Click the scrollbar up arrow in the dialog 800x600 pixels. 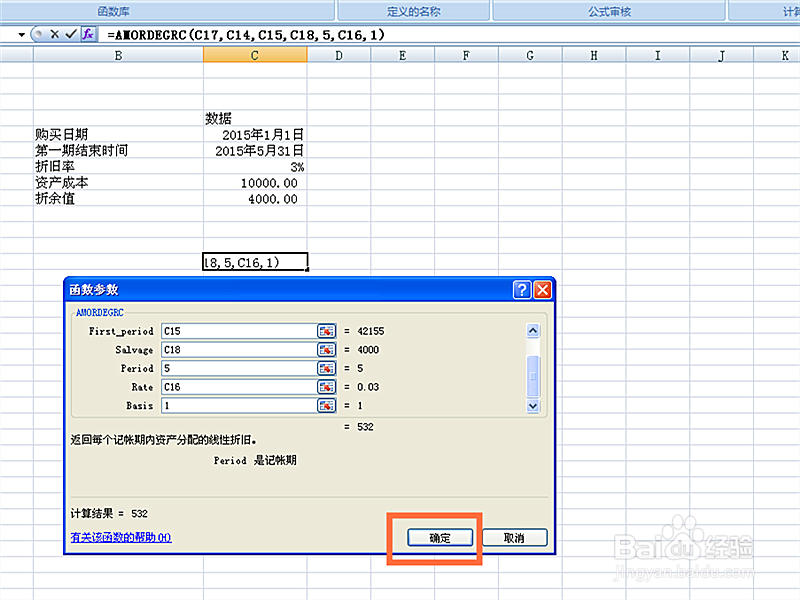[532, 329]
